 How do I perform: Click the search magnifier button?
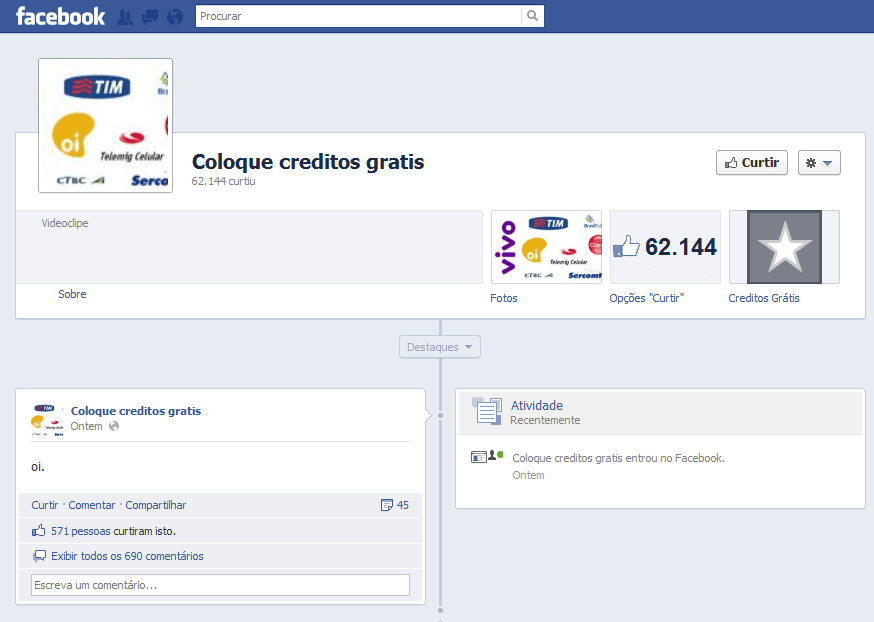pyautogui.click(x=533, y=16)
